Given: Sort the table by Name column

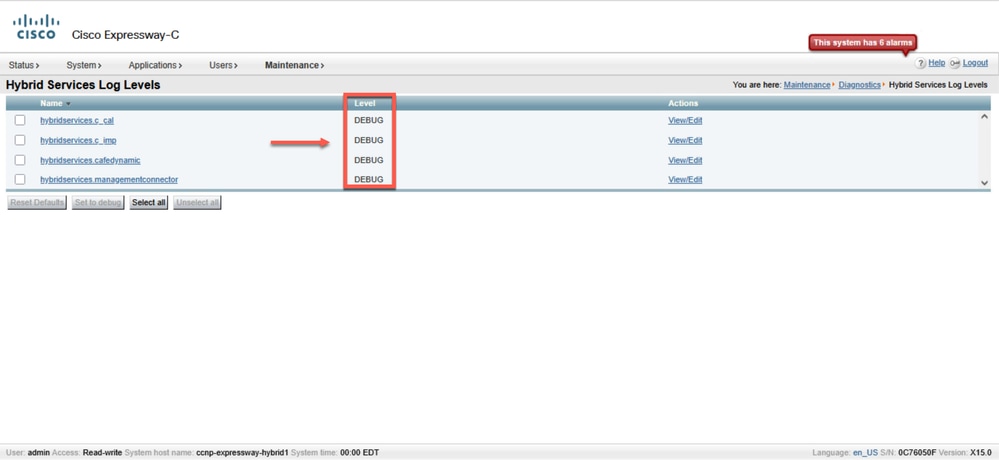Looking at the screenshot, I should coord(55,103).
